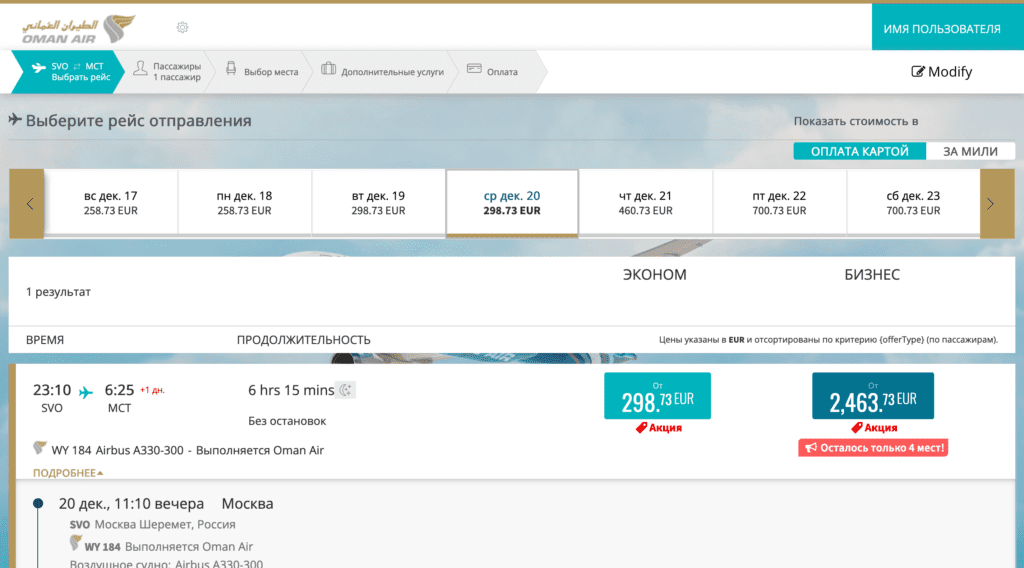This screenshot has width=1024, height=568.
Task: Click the credit card icon for Оплата
Action: tap(474, 69)
